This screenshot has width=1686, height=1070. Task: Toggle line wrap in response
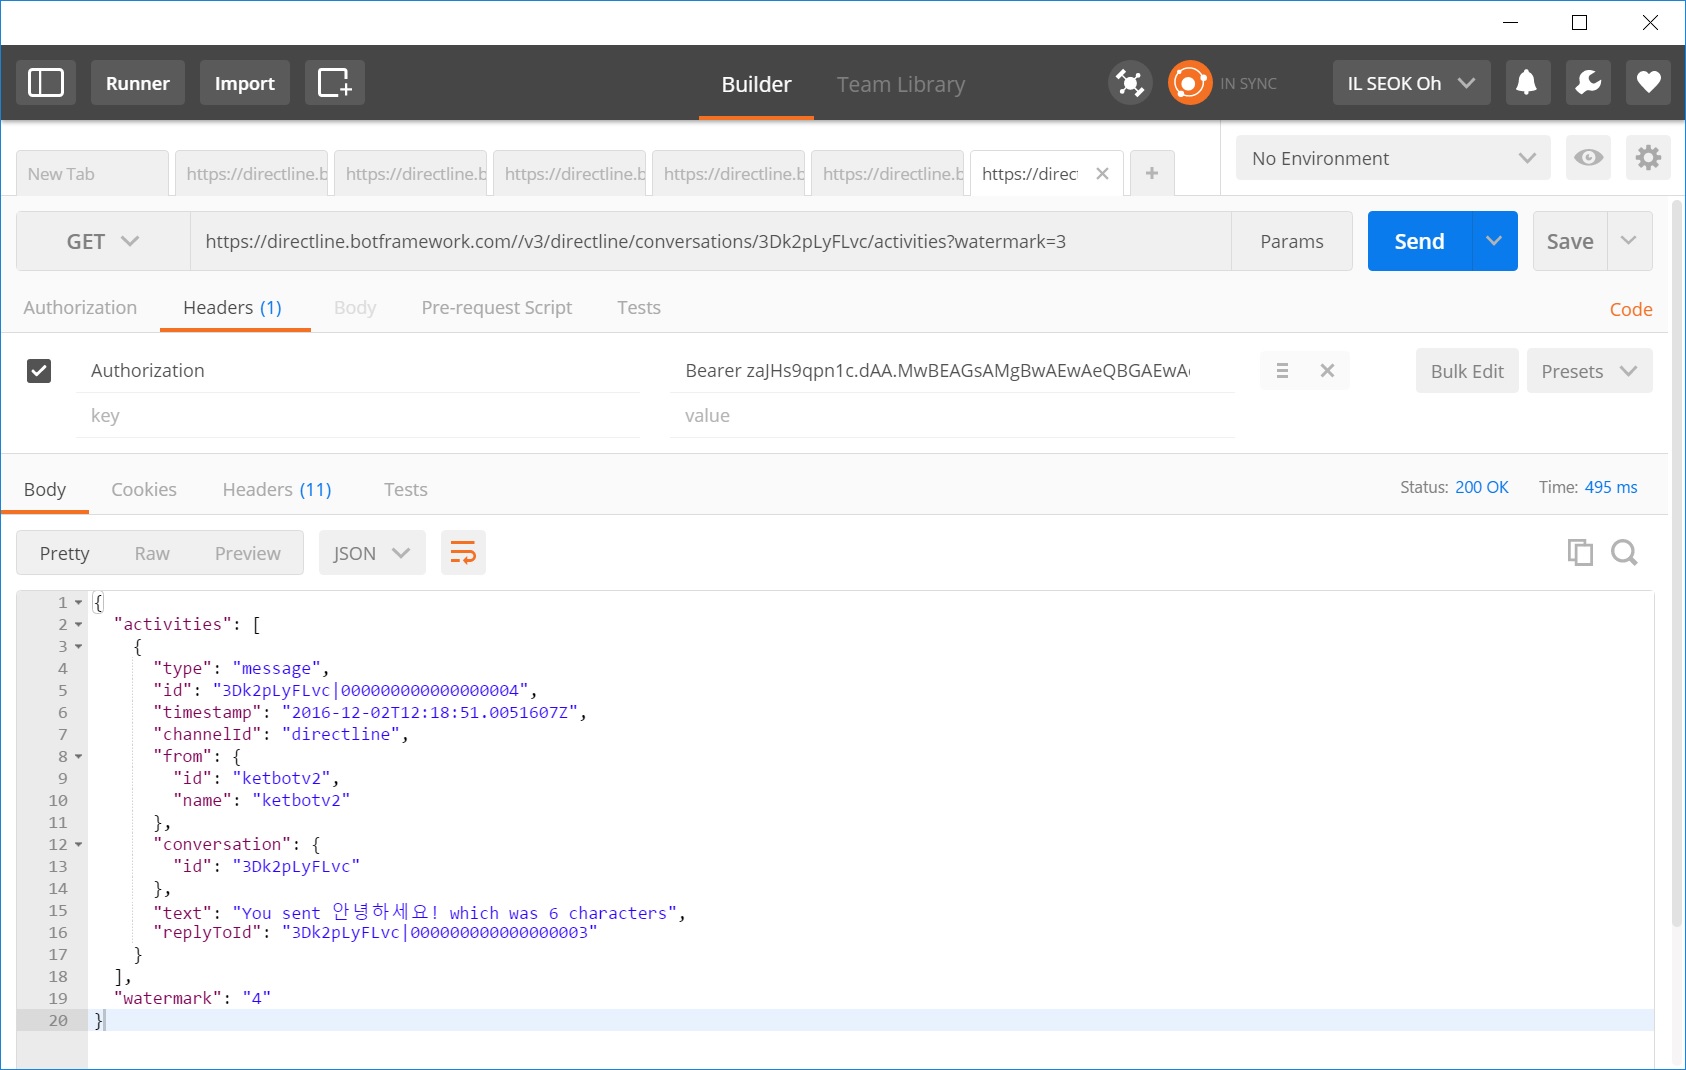[x=463, y=553]
